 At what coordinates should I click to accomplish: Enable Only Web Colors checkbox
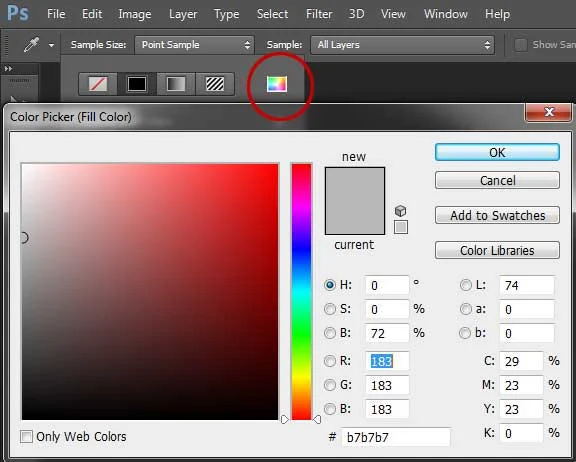point(26,437)
